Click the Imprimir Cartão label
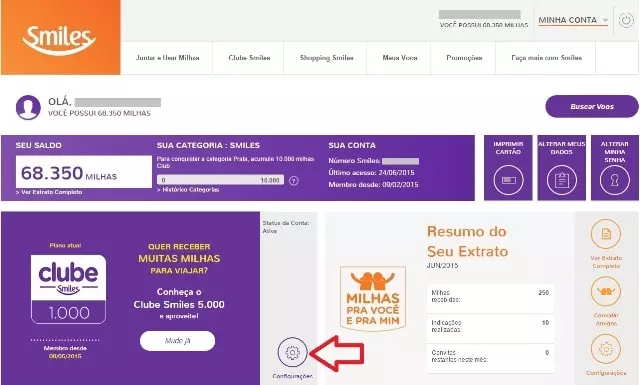The width and height of the screenshot is (640, 385). (x=508, y=148)
